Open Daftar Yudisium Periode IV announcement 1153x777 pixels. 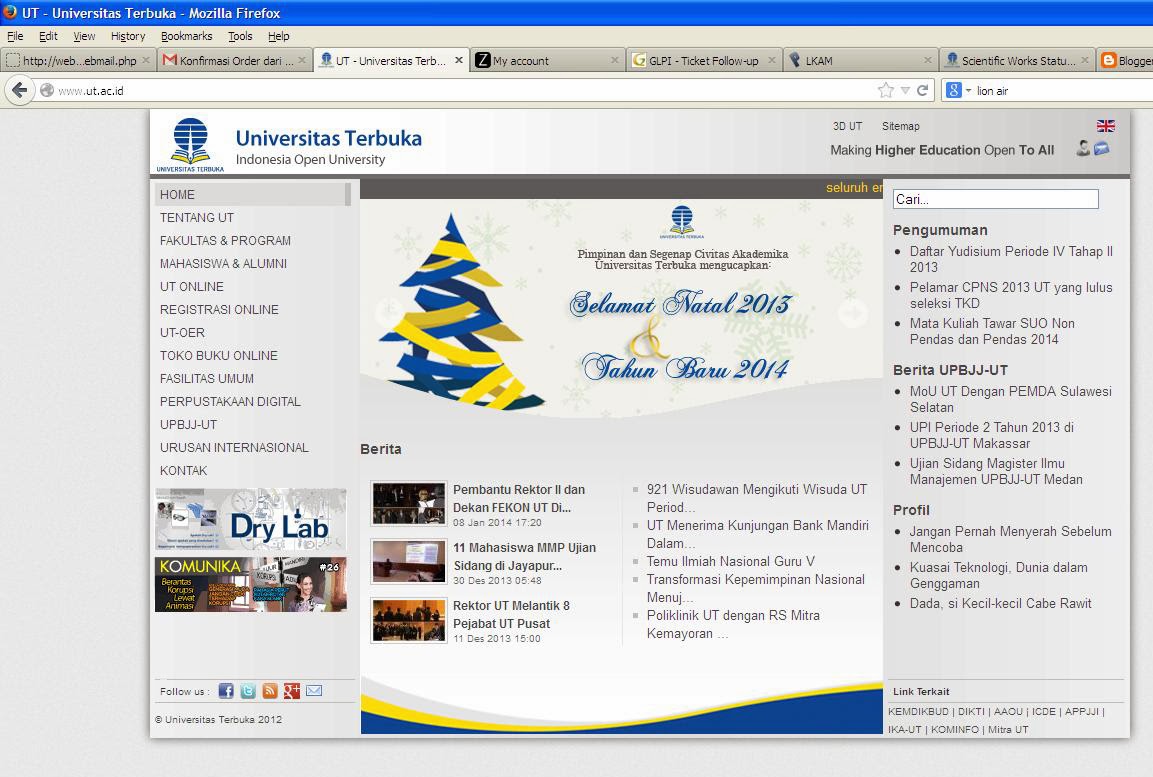click(x=1011, y=259)
